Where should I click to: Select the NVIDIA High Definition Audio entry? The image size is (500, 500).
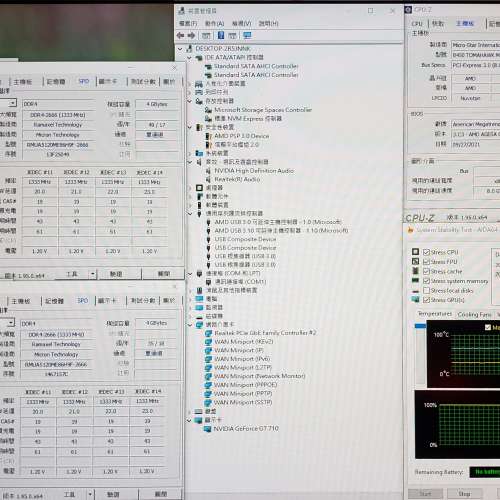tap(254, 171)
